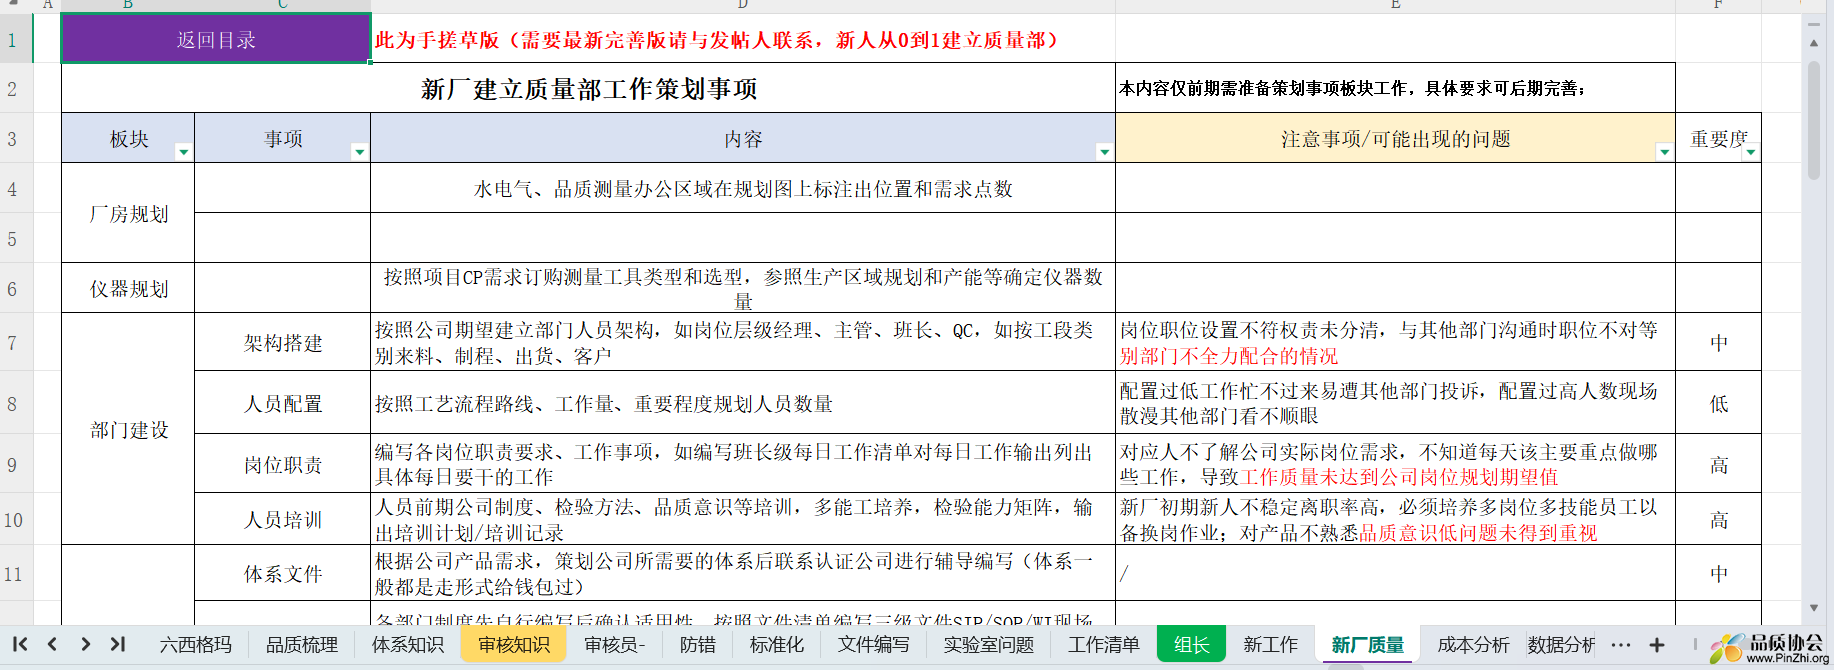
Task: Select the 高 importance cell for 岗位职责
Action: coord(1718,465)
